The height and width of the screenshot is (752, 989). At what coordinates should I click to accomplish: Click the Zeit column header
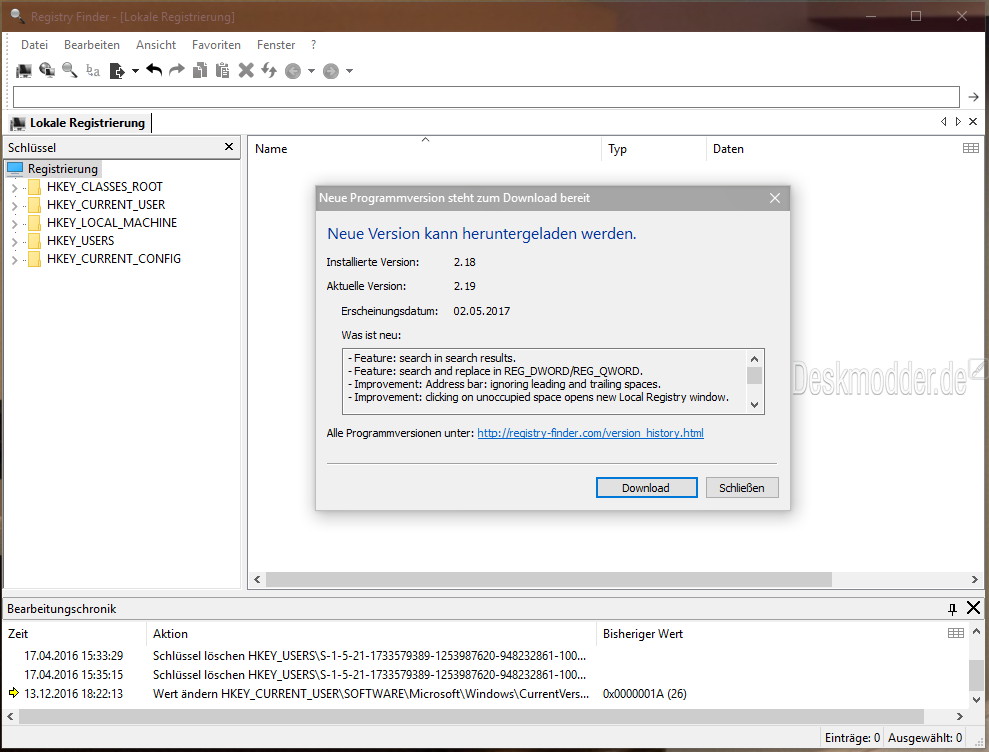76,634
